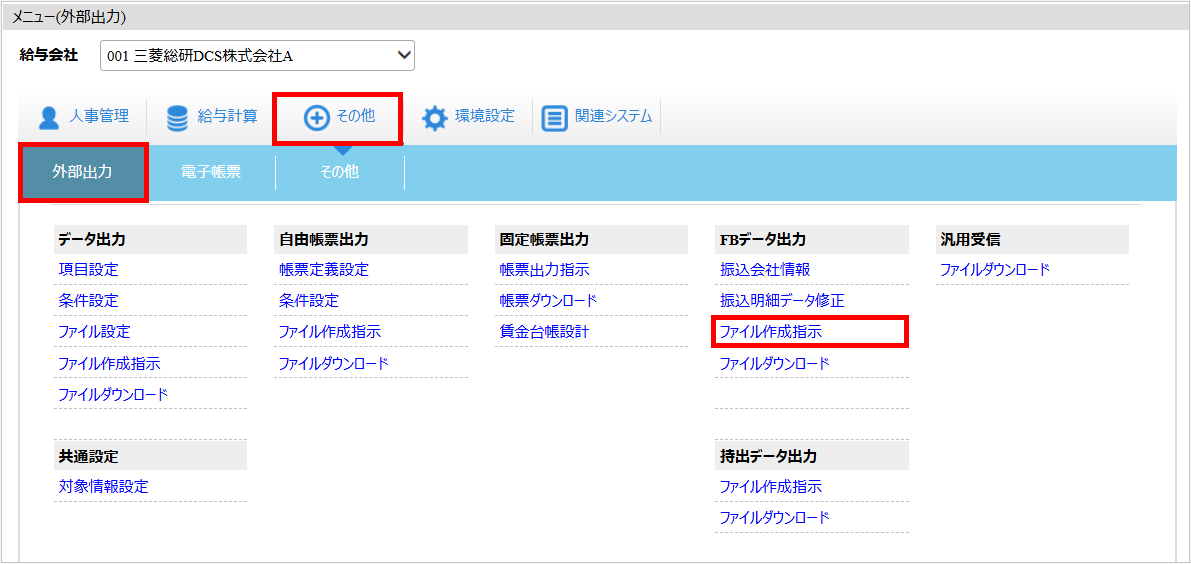
Task: Open the 給与計算 top menu
Action: [x=227, y=116]
